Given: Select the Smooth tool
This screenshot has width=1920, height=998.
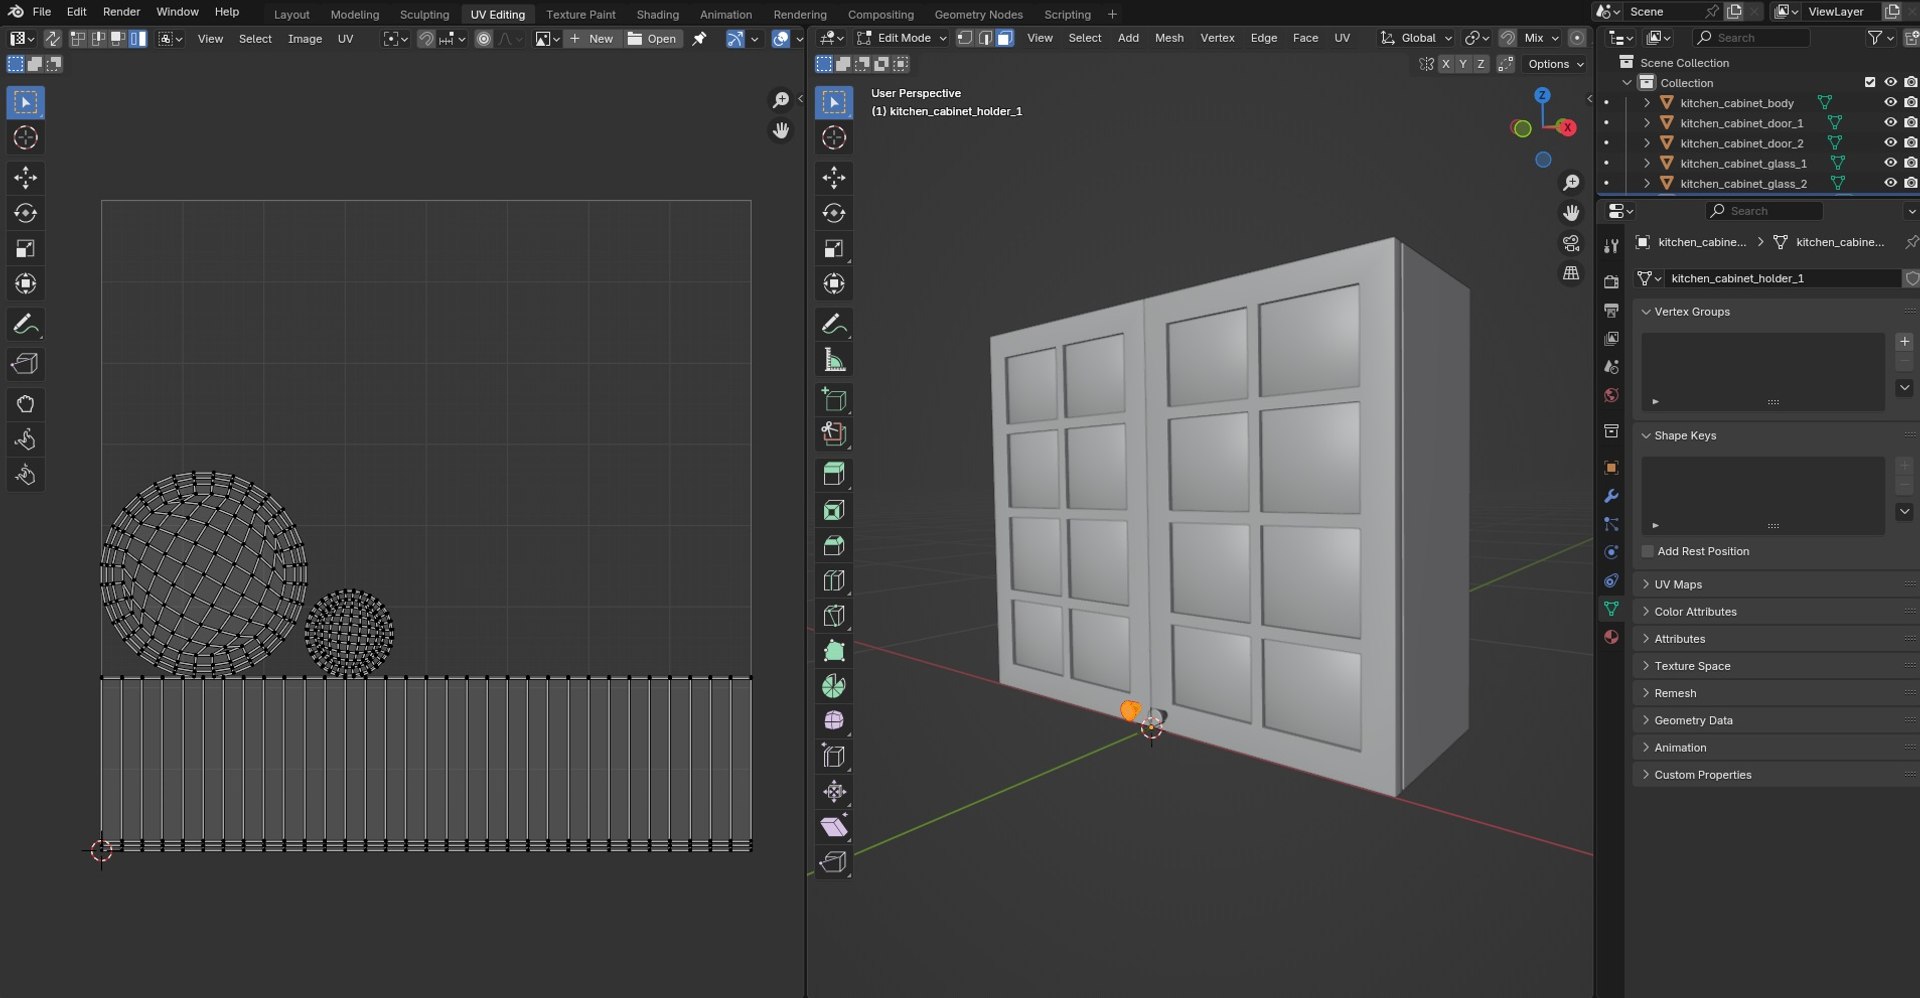Looking at the screenshot, I should pos(834,721).
